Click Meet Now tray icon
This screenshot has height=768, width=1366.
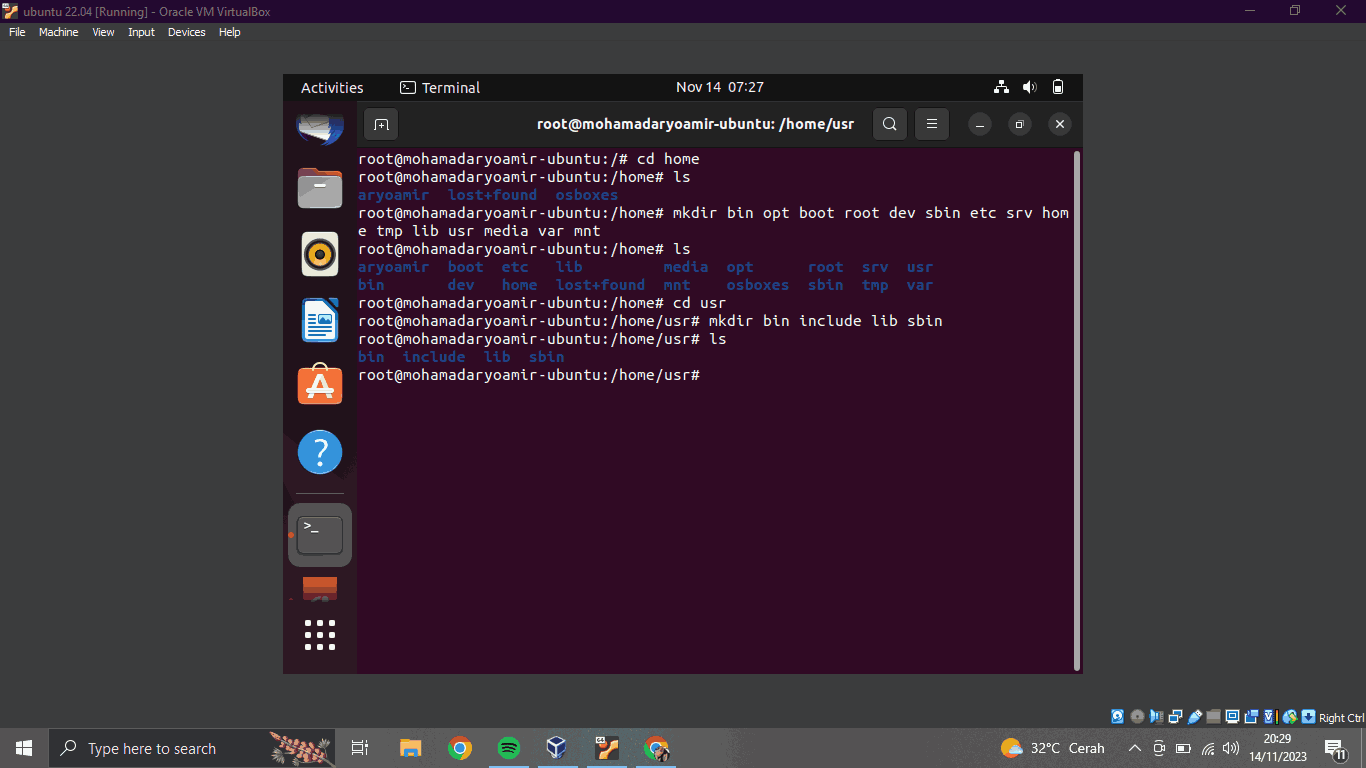(x=1159, y=748)
